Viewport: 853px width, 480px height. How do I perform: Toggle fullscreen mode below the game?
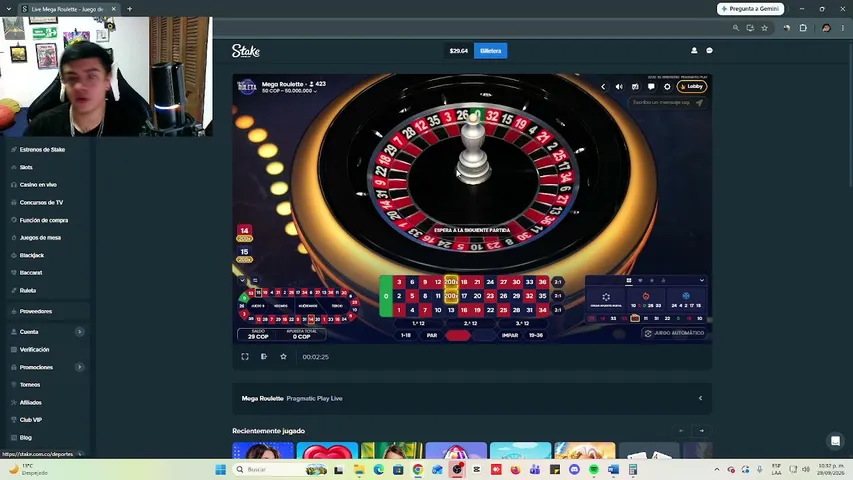click(245, 356)
